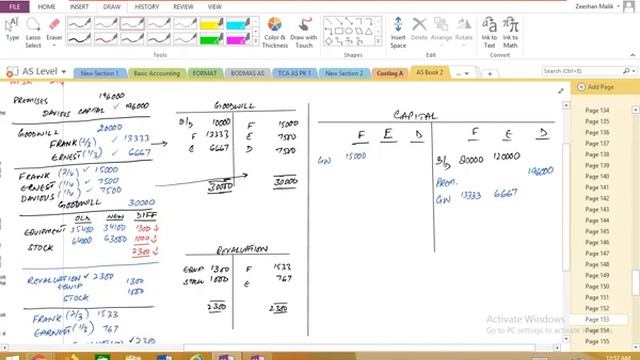This screenshot has height=360, width=640.
Task: Open AS Level notebook dropdown
Action: [64, 71]
